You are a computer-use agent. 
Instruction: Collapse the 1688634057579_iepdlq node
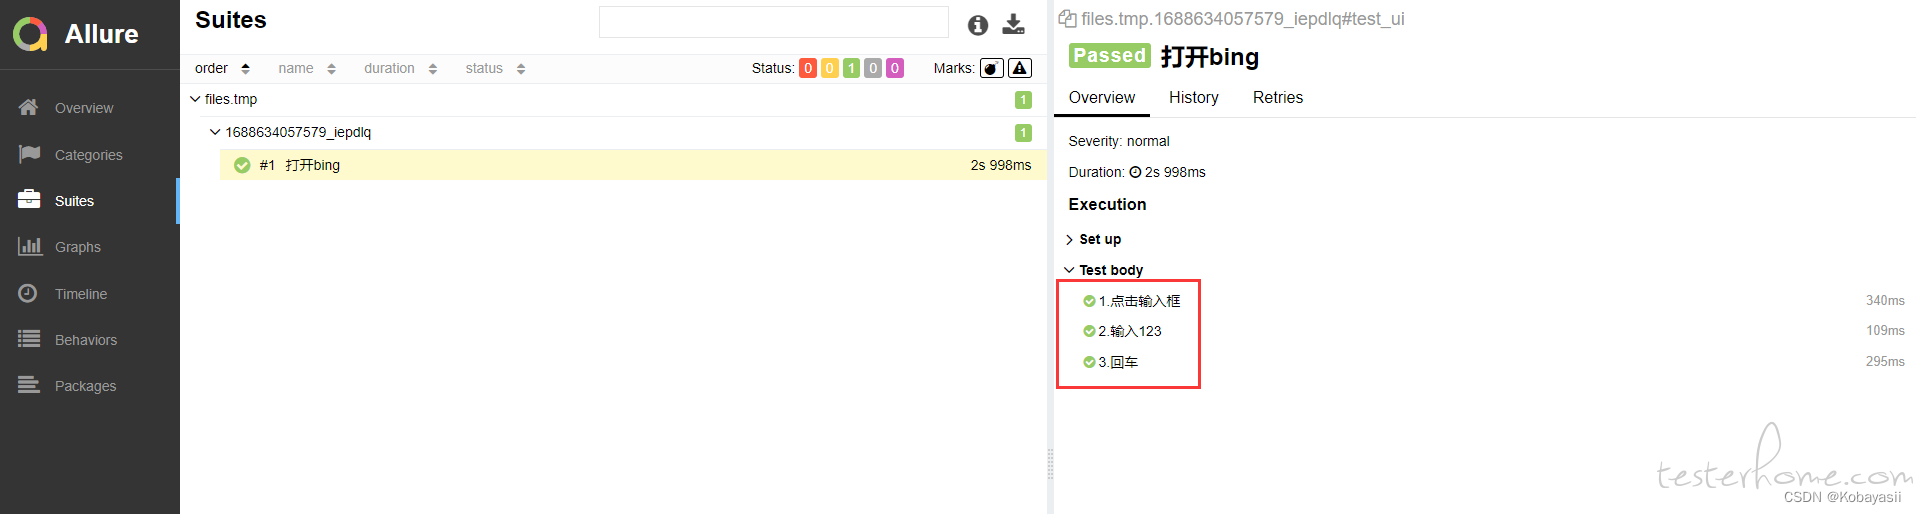(x=215, y=132)
